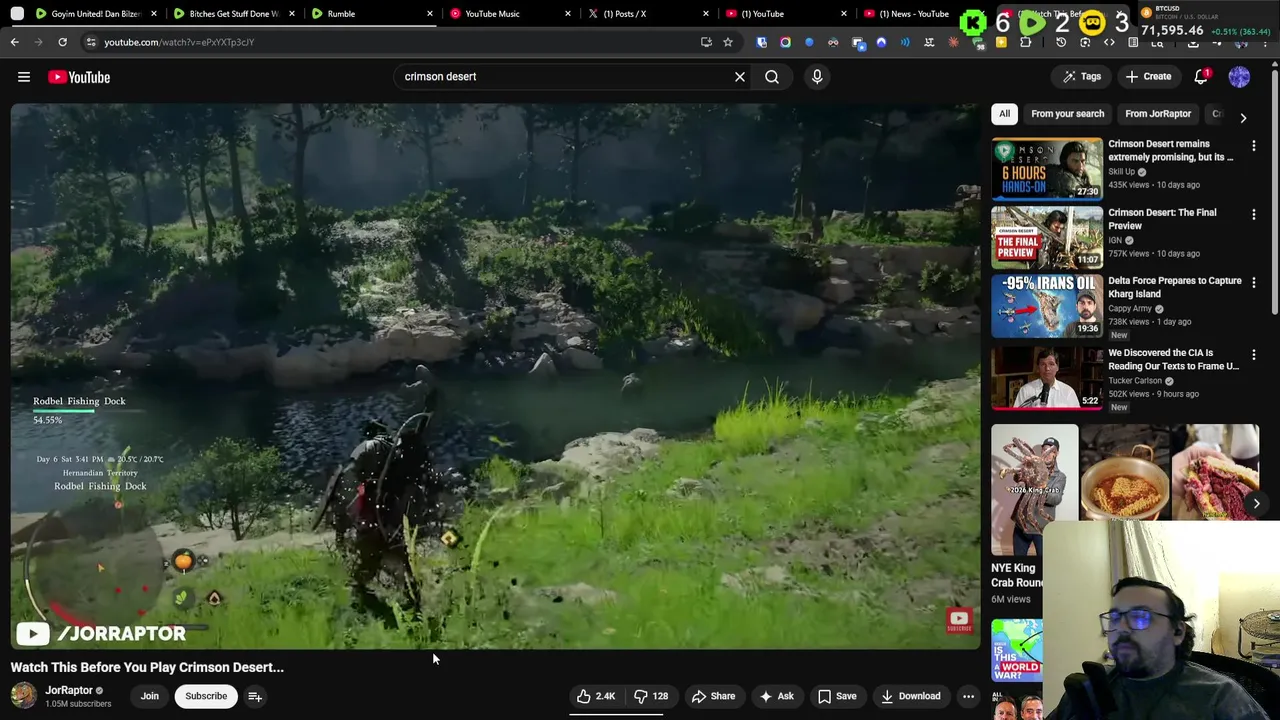Select the All filter chip
The height and width of the screenshot is (720, 1280).
pyautogui.click(x=1004, y=114)
